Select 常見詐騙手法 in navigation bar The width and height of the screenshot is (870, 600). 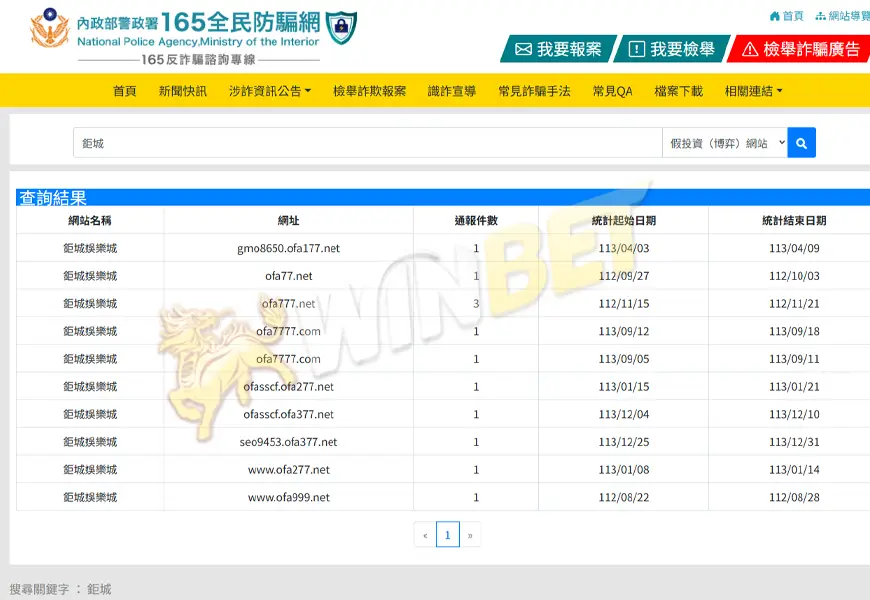534,91
